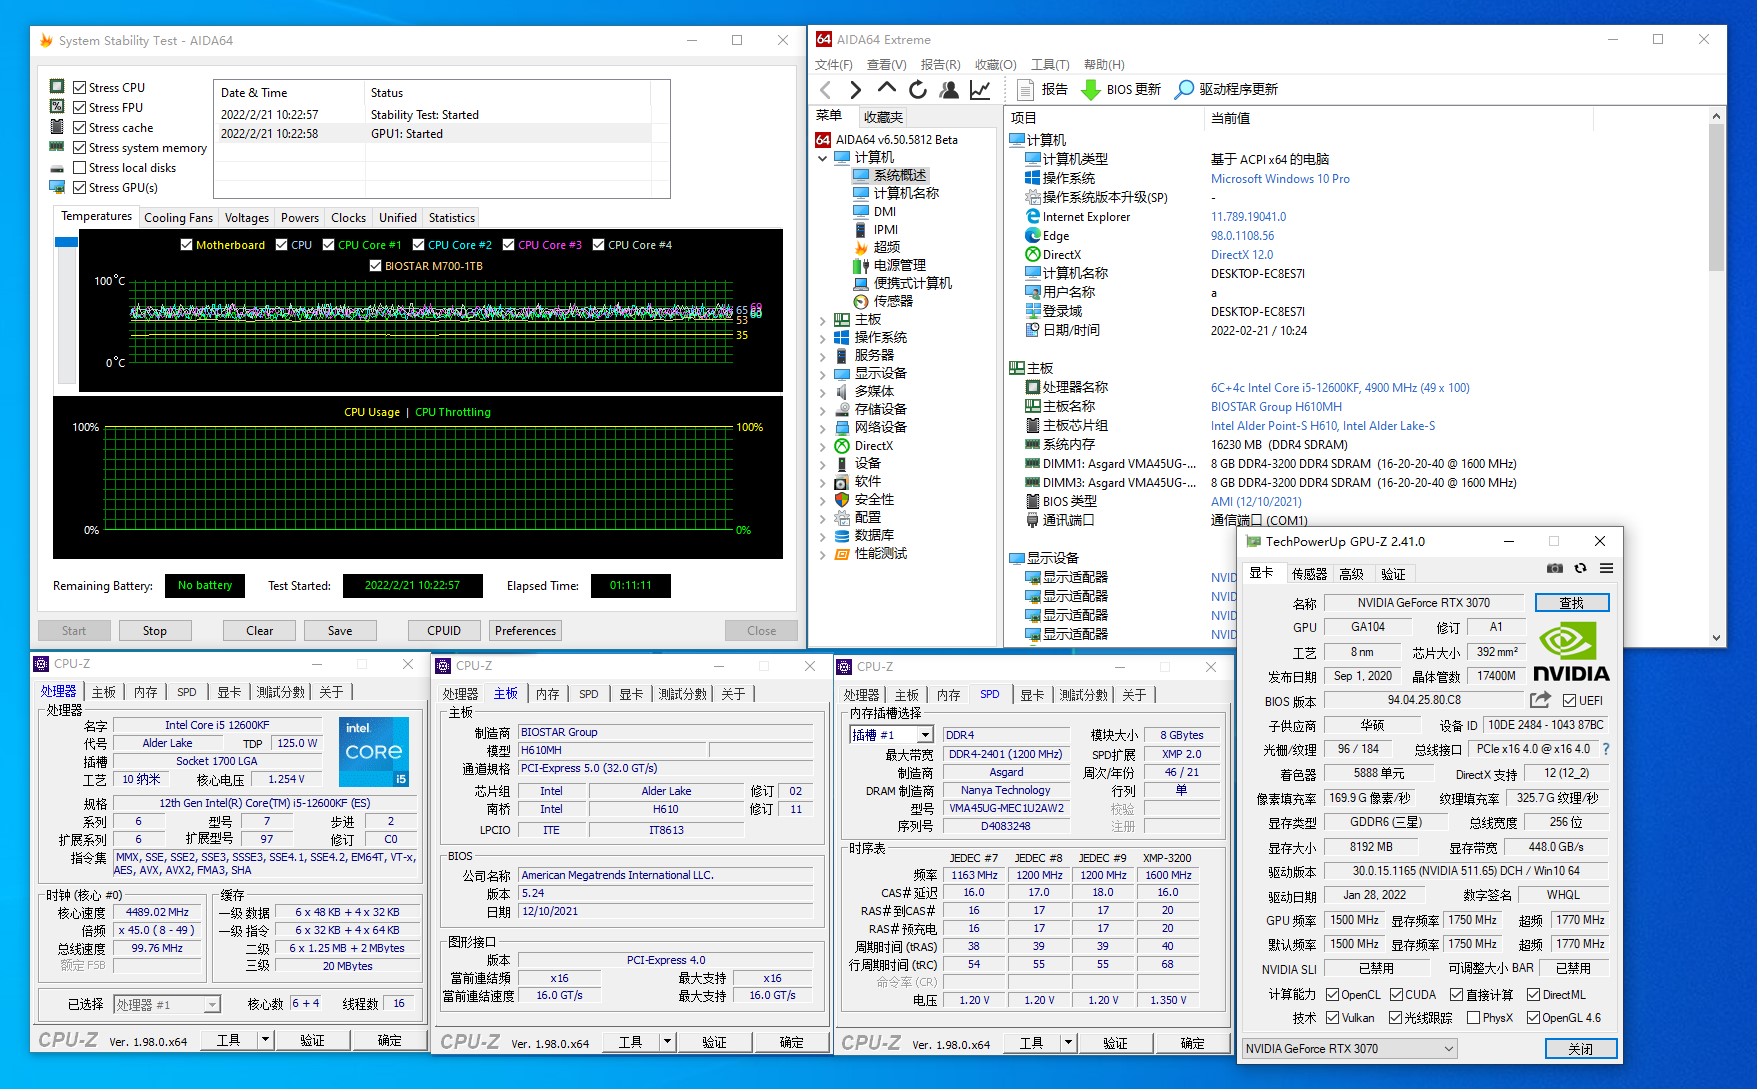
Task: Click AIDA64 right panel vertical scrollbar
Action: (1717, 377)
